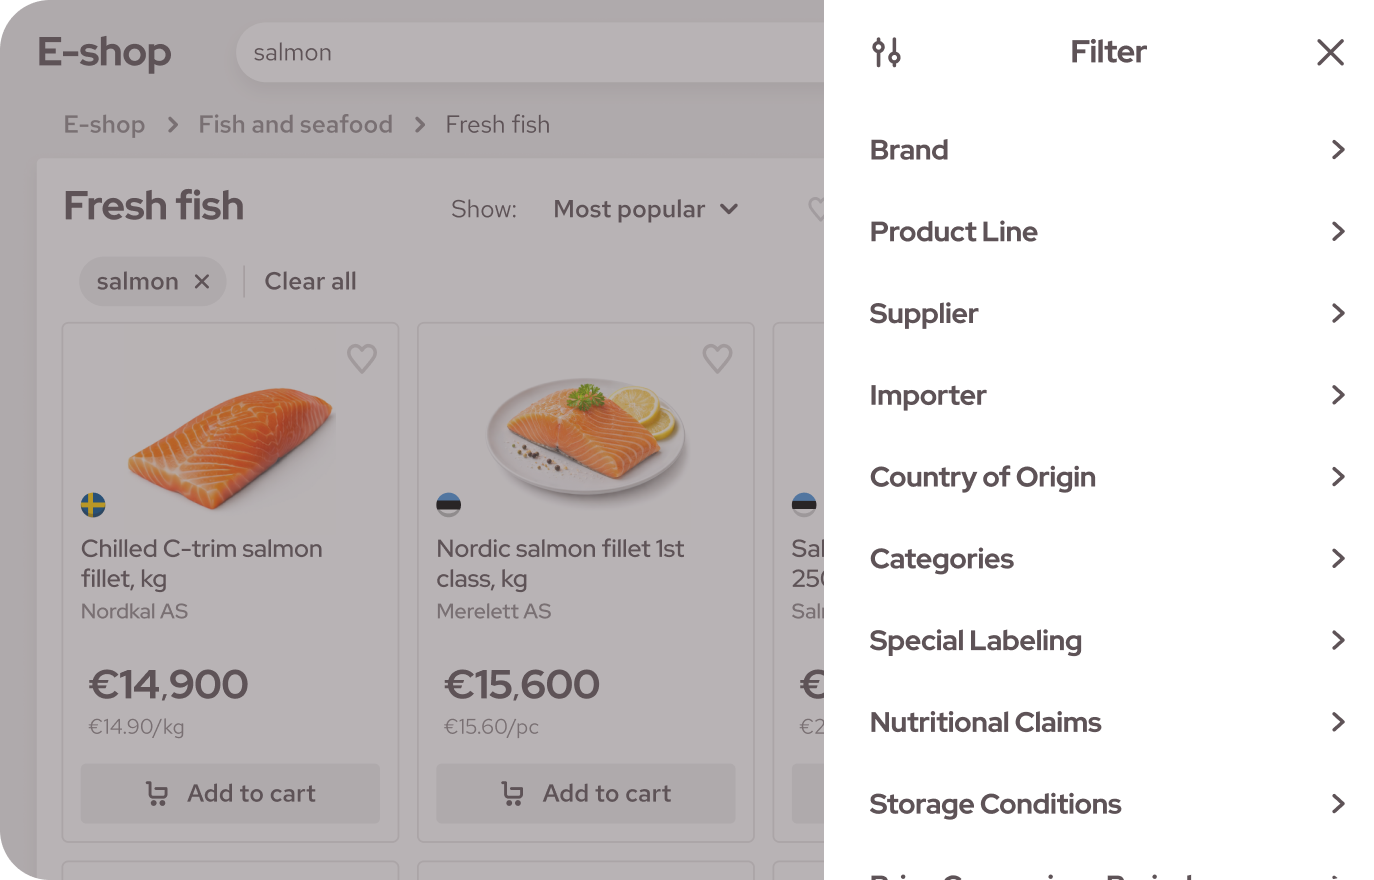Remove the salmon filter chip
This screenshot has width=1374, height=880.
coord(202,282)
